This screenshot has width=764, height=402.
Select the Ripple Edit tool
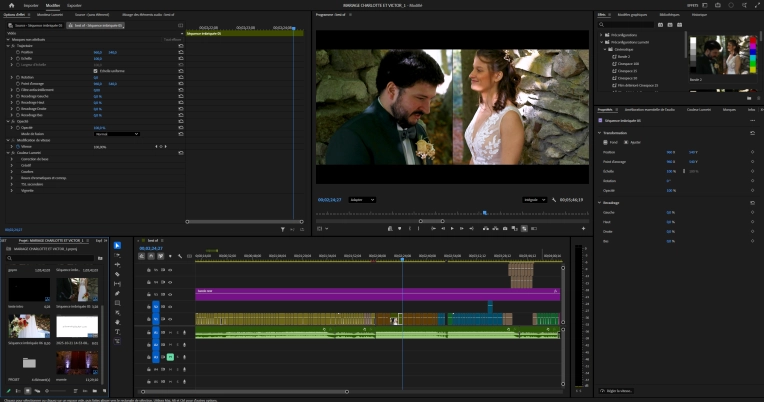[117, 265]
